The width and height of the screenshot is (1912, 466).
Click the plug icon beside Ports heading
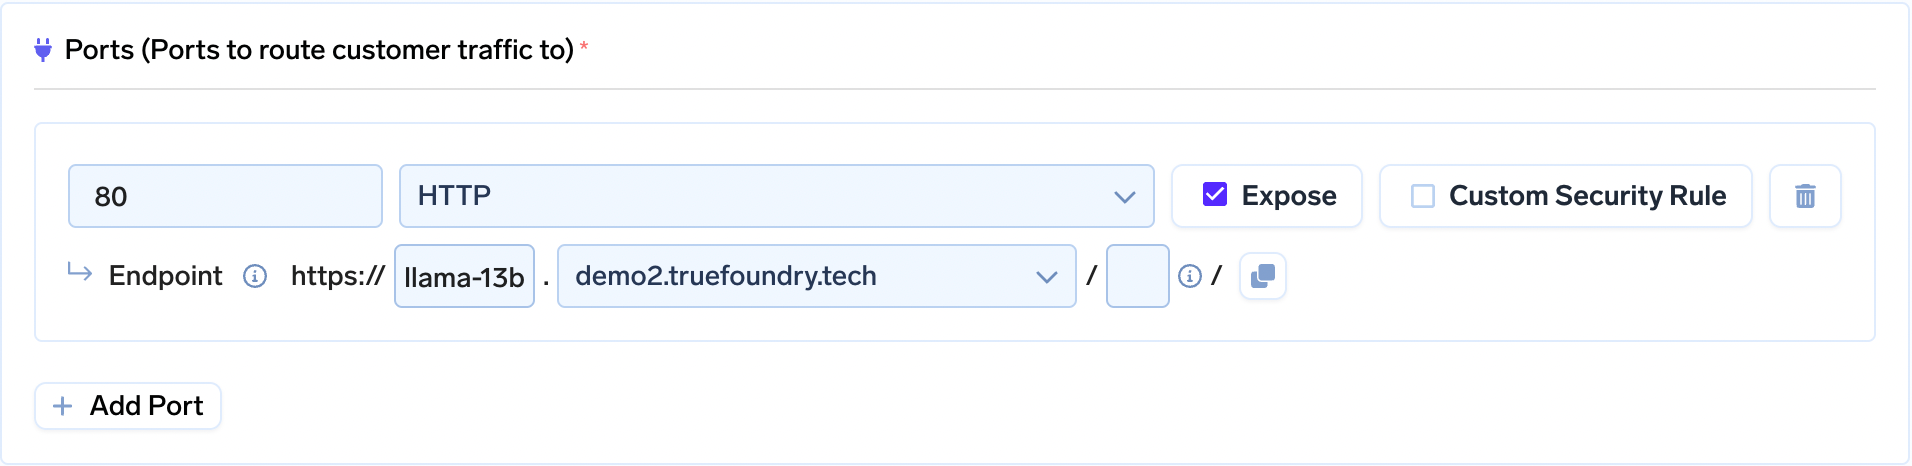pyautogui.click(x=42, y=50)
